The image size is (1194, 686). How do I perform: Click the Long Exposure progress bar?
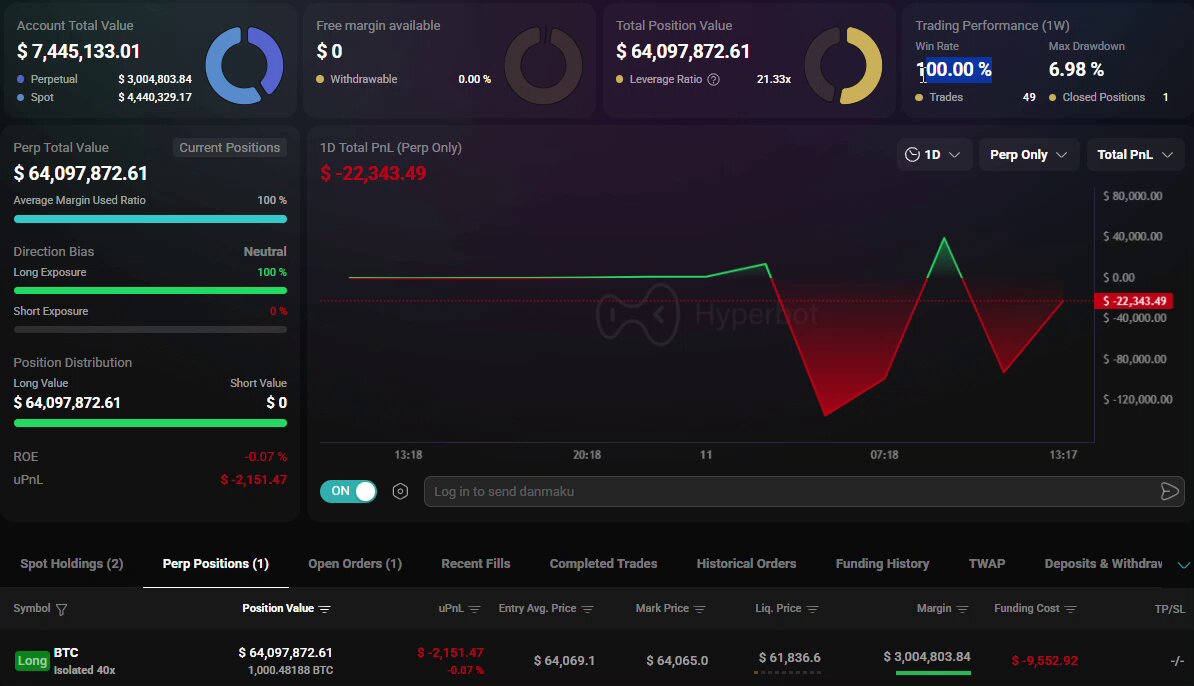point(150,291)
